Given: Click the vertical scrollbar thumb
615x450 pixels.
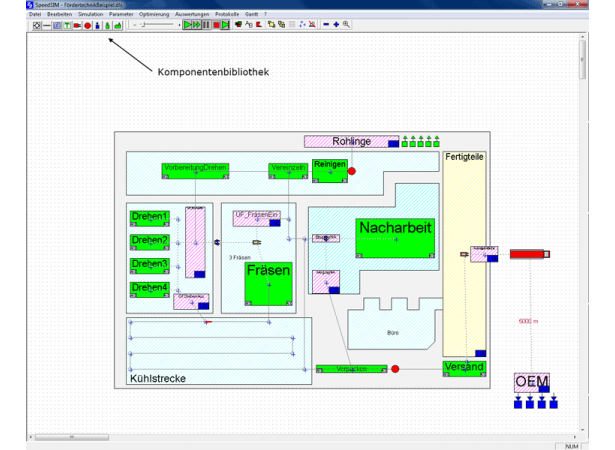Looking at the screenshot, I should click(582, 59).
